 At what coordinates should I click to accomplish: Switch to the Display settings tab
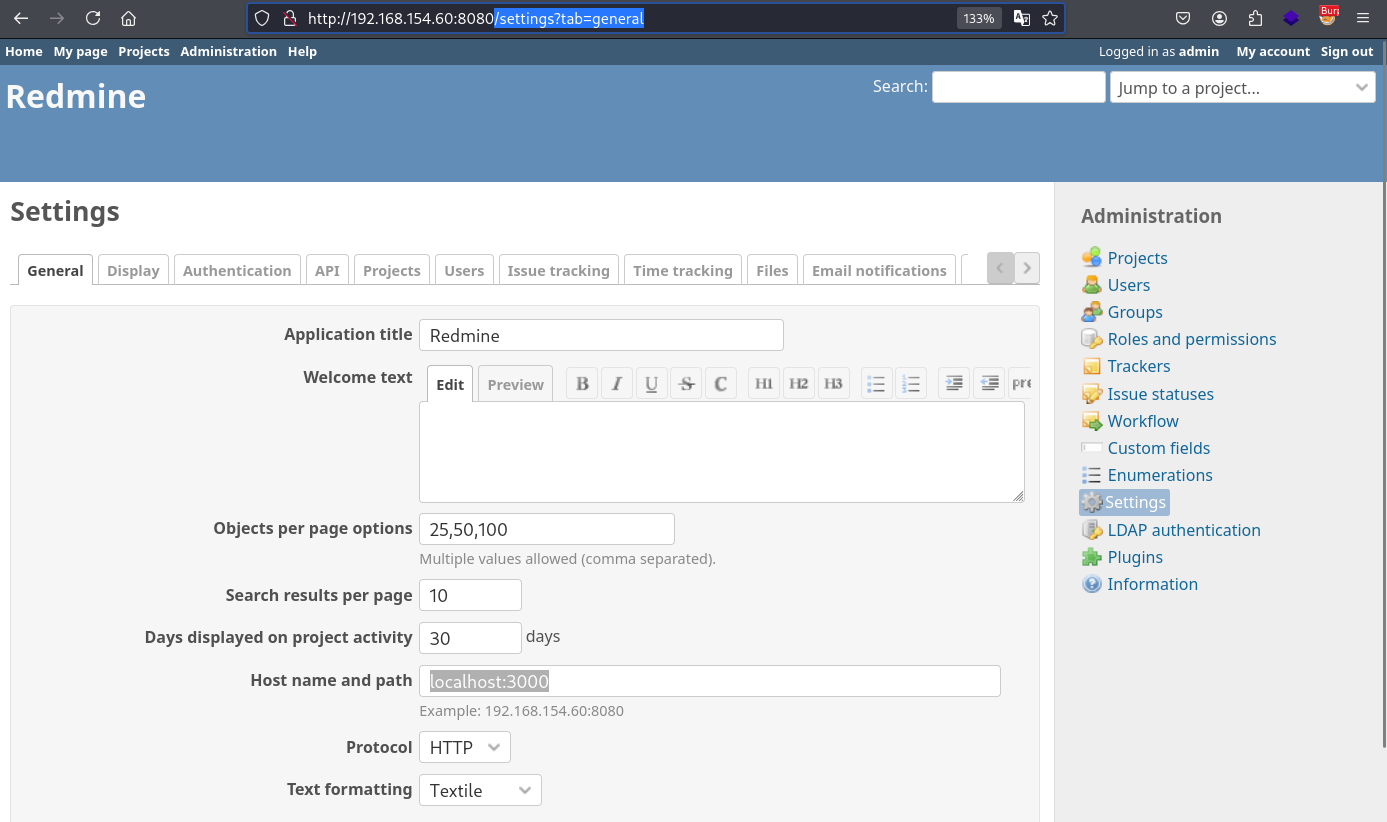(x=133, y=270)
